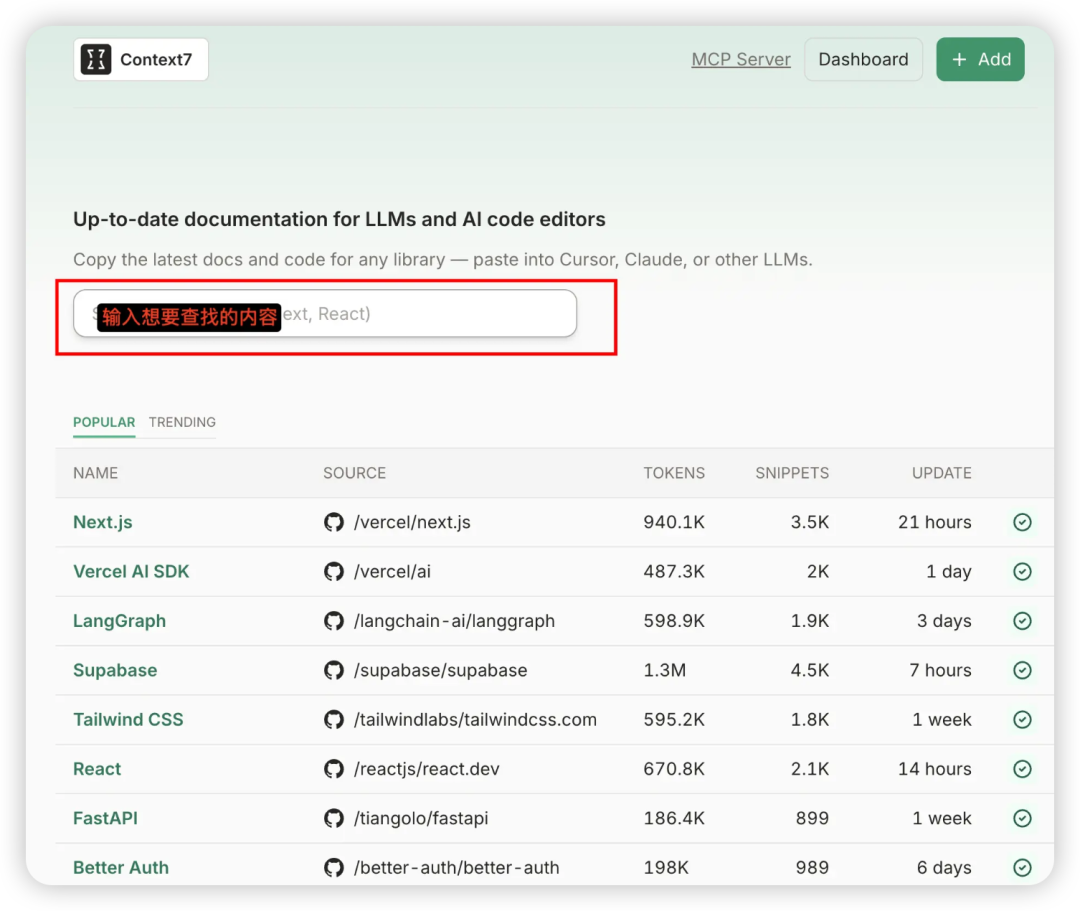Click the SNIPPETS column header
This screenshot has height=911, width=1080.
(792, 473)
